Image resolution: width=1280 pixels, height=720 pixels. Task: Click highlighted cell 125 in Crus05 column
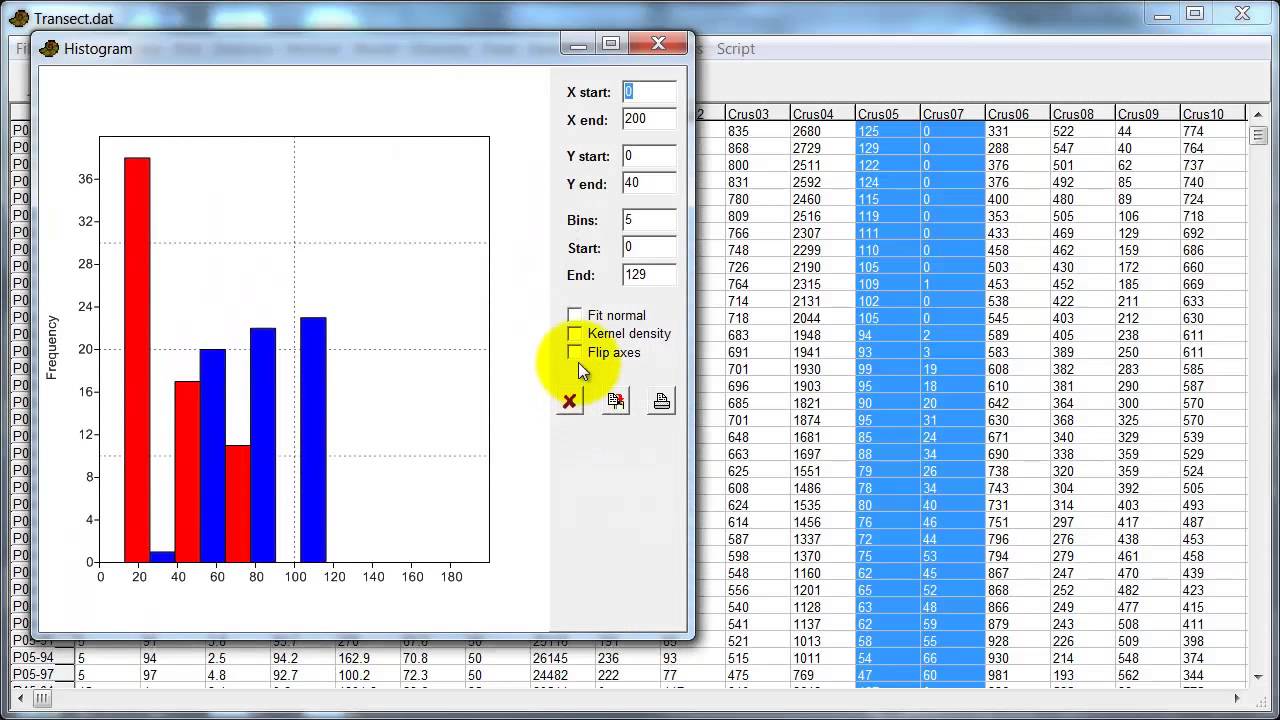pos(888,131)
